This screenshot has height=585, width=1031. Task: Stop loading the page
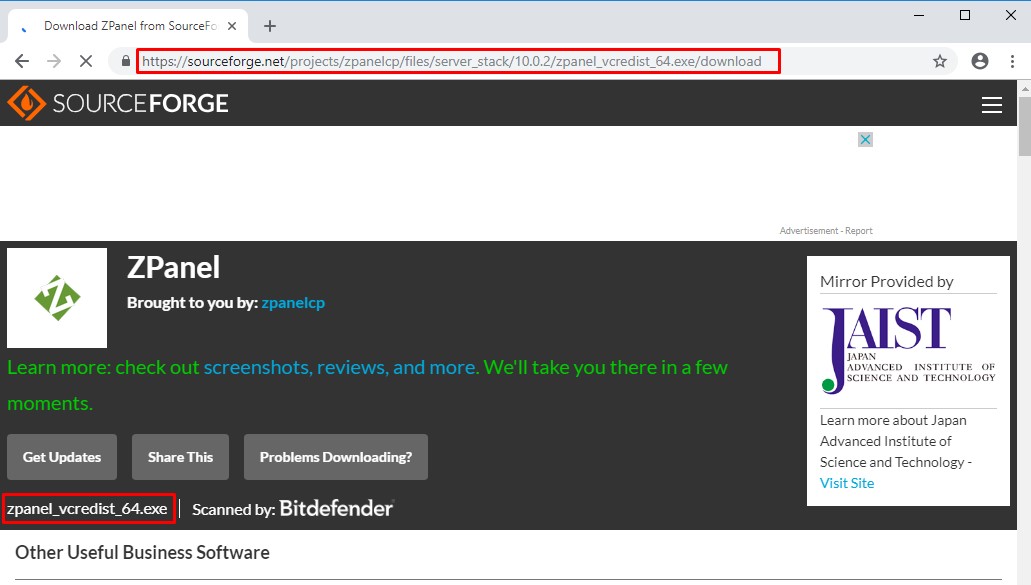click(x=85, y=61)
